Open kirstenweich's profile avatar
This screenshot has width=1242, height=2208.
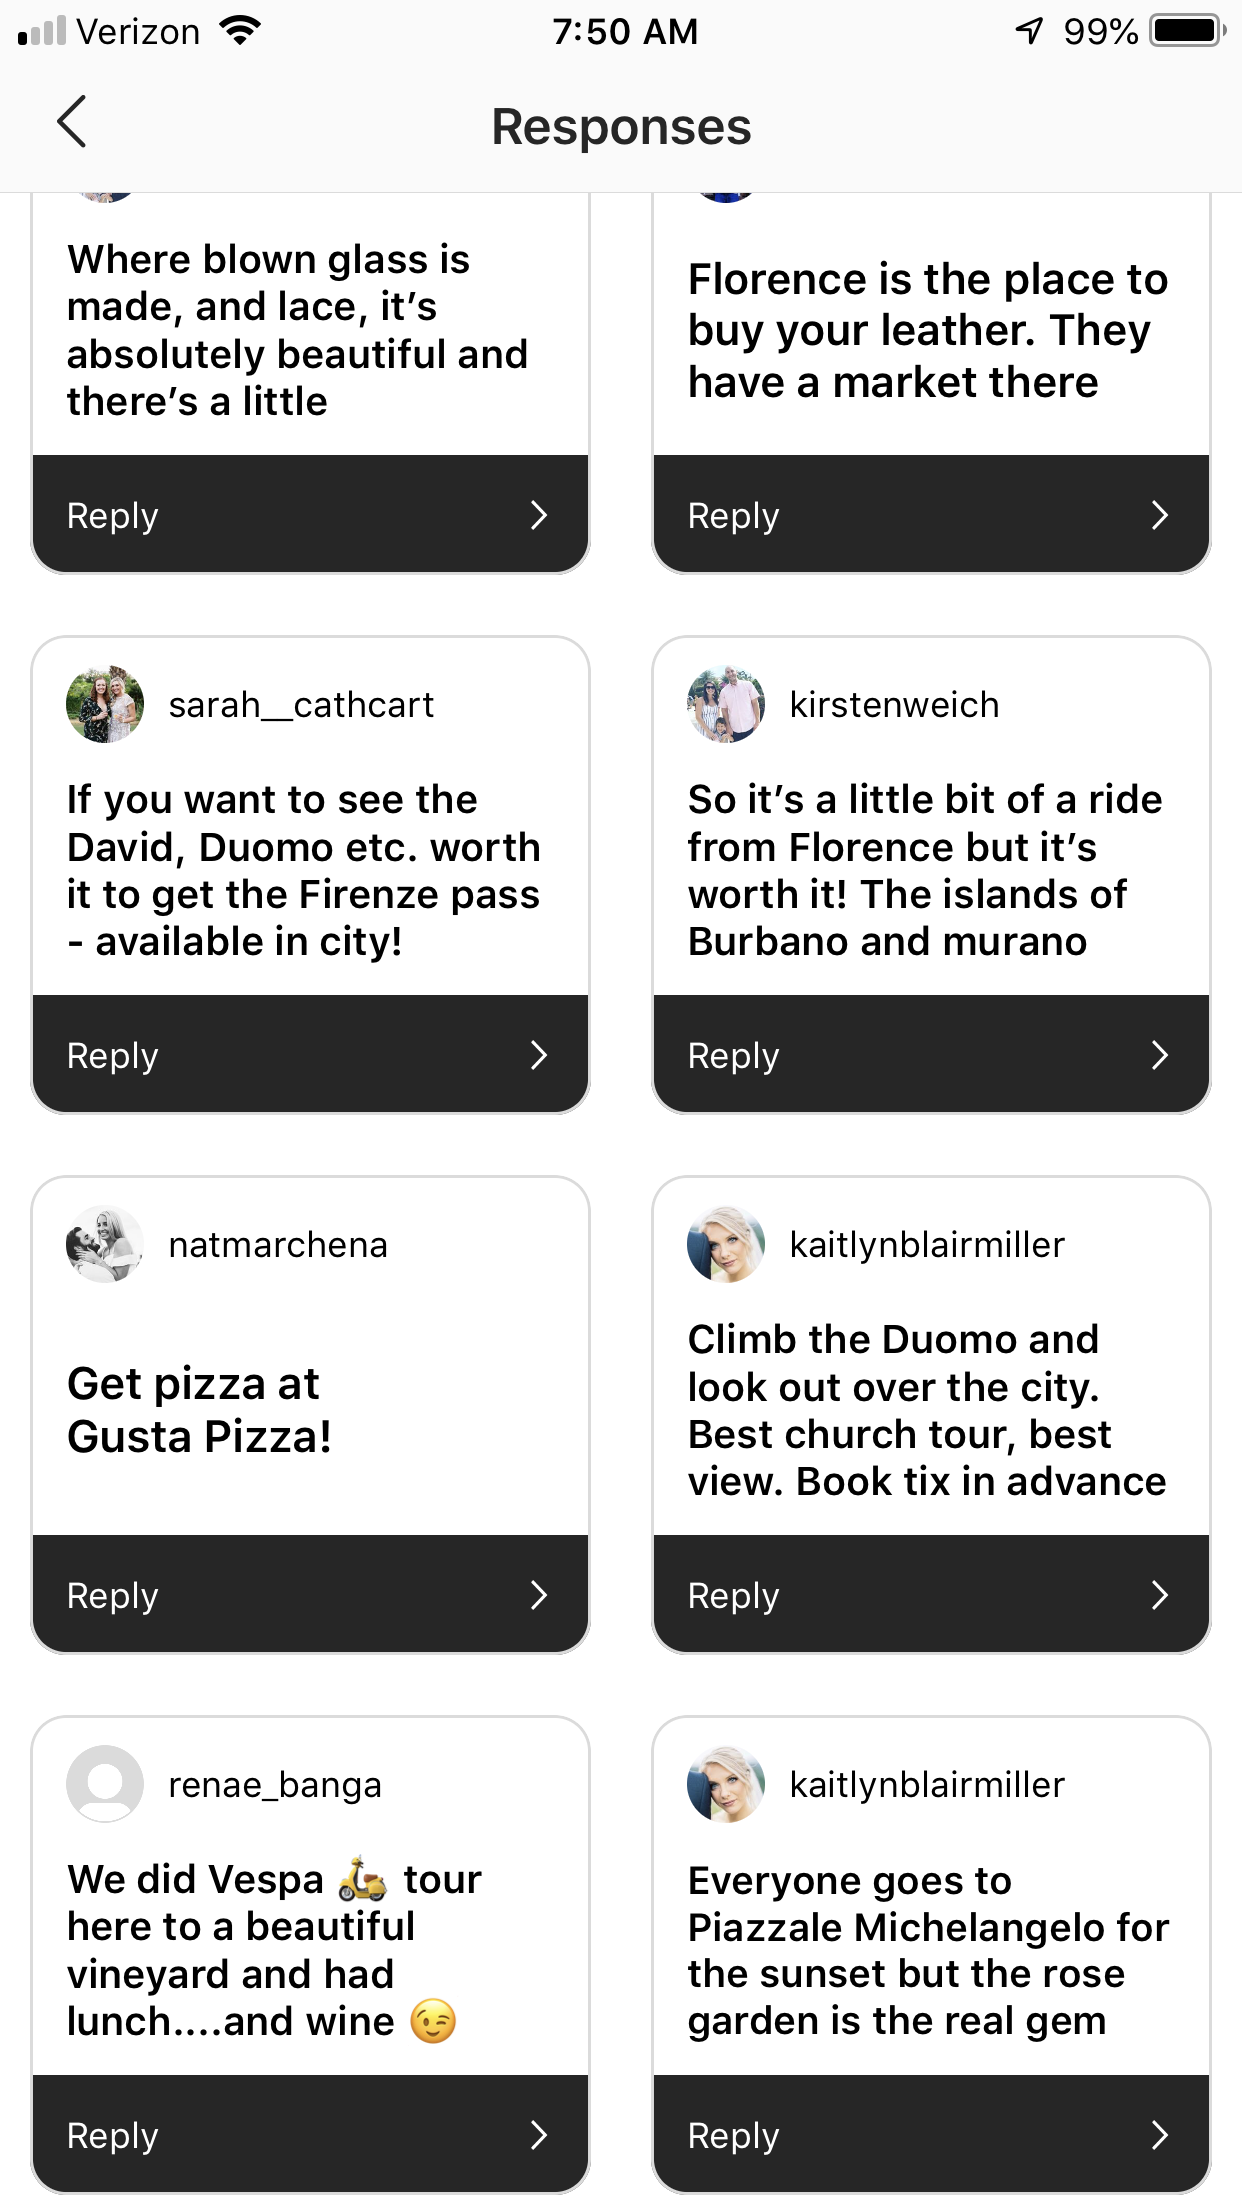tap(726, 704)
